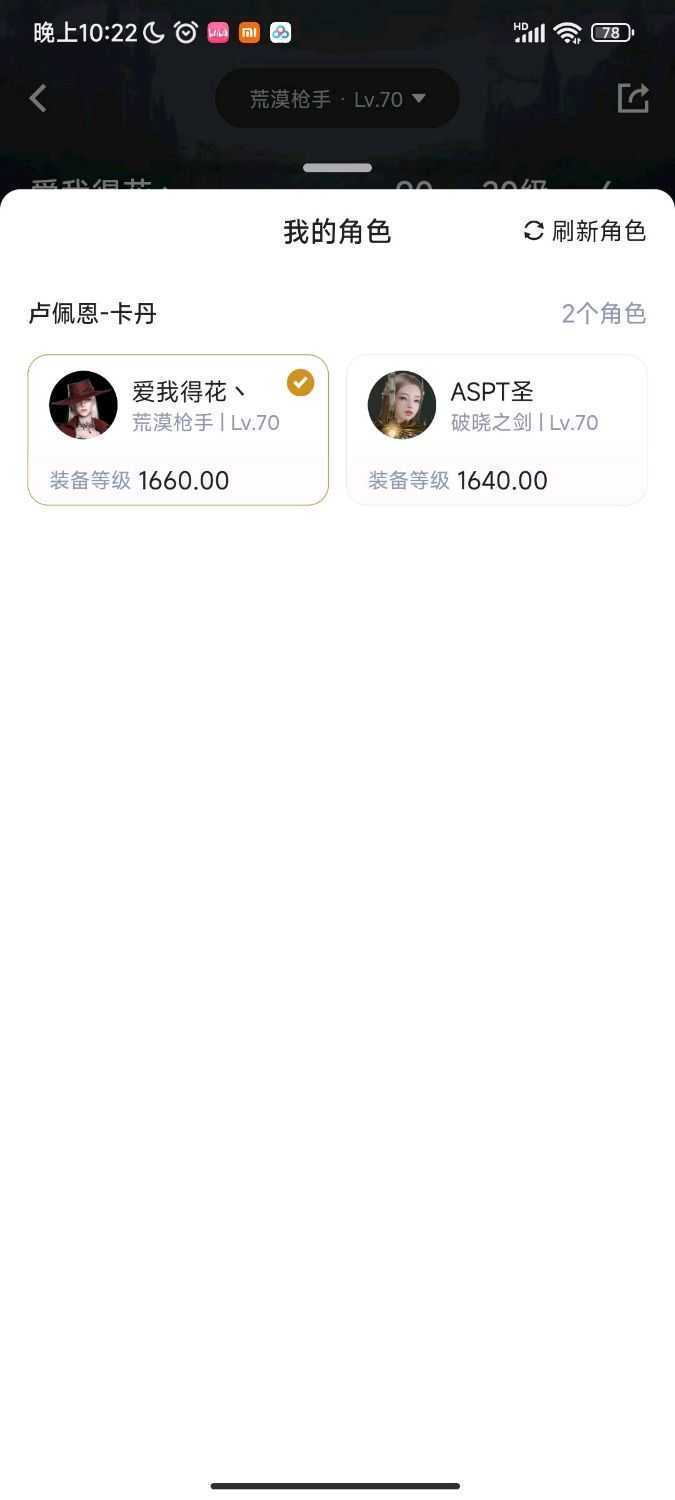Viewport: 675px width, 1500px height.
Task: Tap the 爱我得花 red-hat avatar
Action: (83, 405)
